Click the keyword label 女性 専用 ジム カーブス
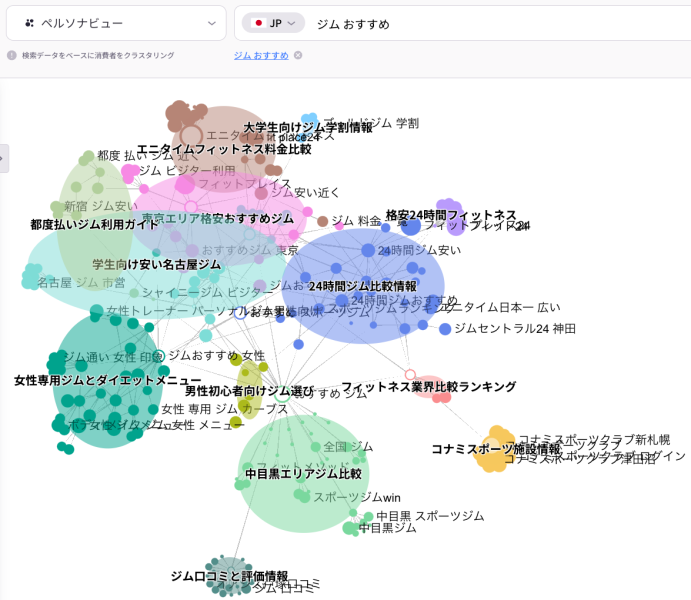Screen dimensions: 691x600 click(x=224, y=409)
